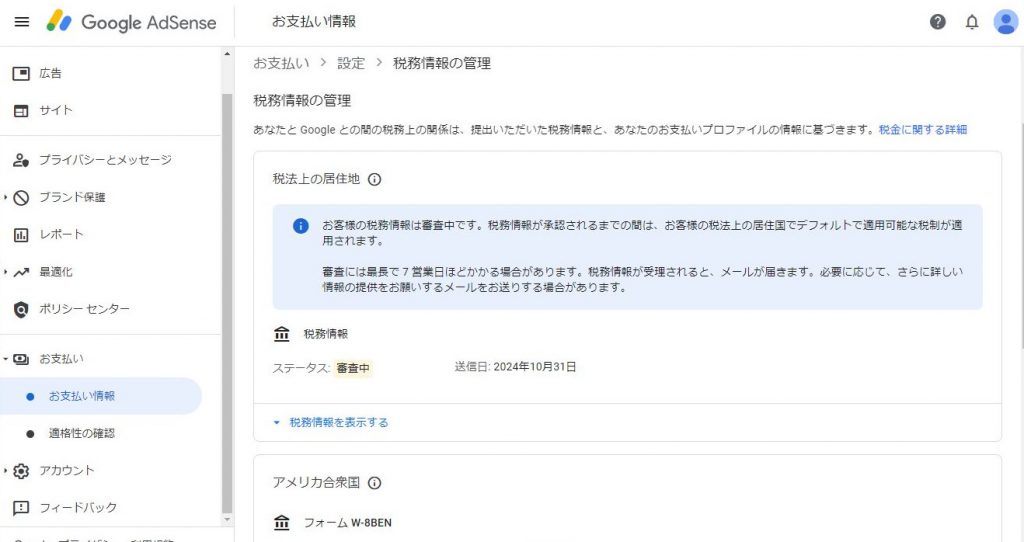Click info icon next to アメリカ合衆国

coord(374,483)
